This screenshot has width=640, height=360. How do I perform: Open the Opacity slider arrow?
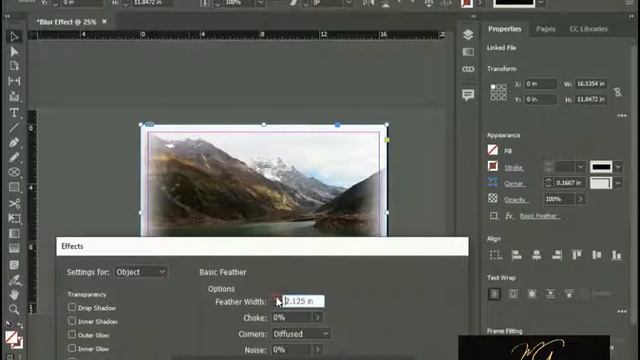pyautogui.click(x=580, y=199)
